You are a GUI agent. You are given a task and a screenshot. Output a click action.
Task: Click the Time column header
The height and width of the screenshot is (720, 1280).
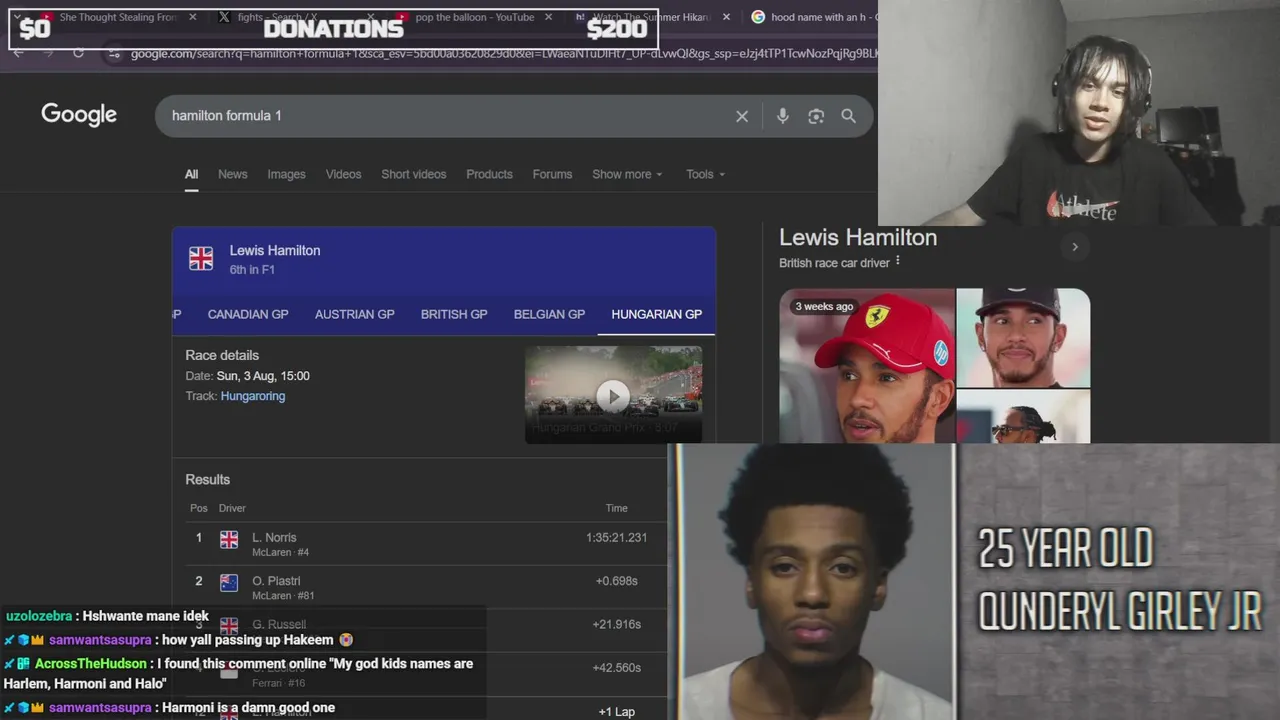coord(616,508)
